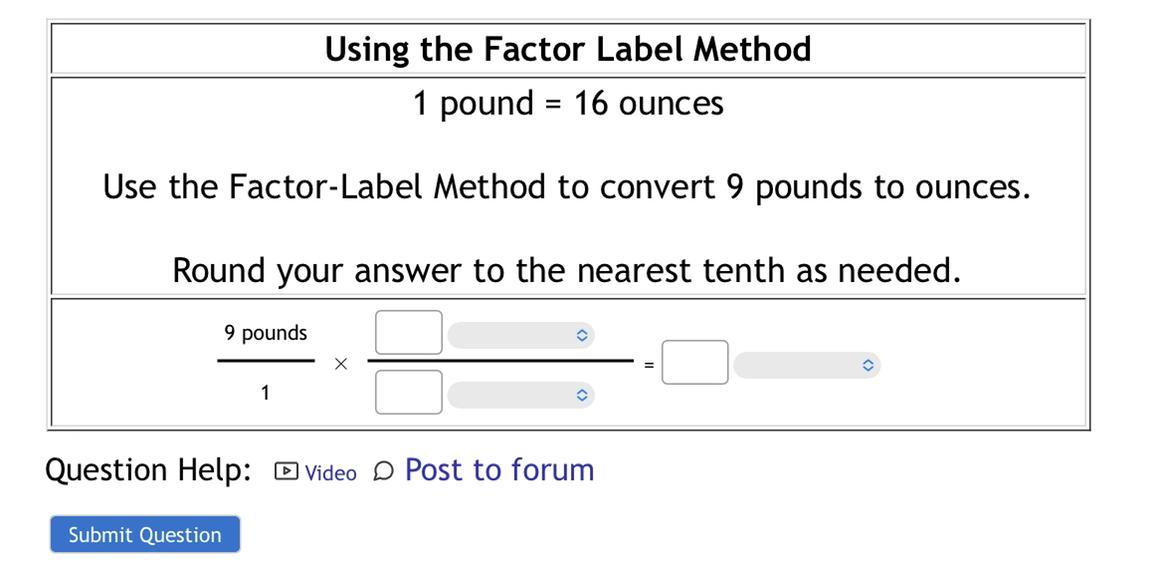Image resolution: width=1164 pixels, height=582 pixels.
Task: Click the numerator unit selector chevron arrows
Action: tap(582, 336)
